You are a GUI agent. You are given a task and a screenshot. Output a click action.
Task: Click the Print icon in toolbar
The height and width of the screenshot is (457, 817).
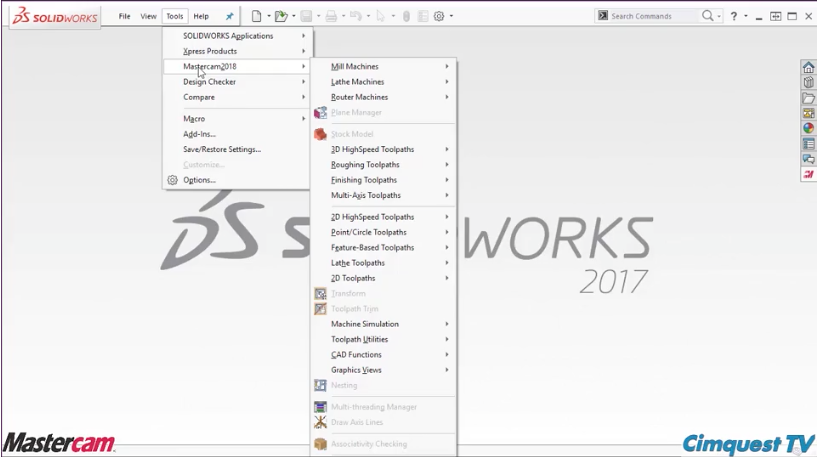(331, 16)
